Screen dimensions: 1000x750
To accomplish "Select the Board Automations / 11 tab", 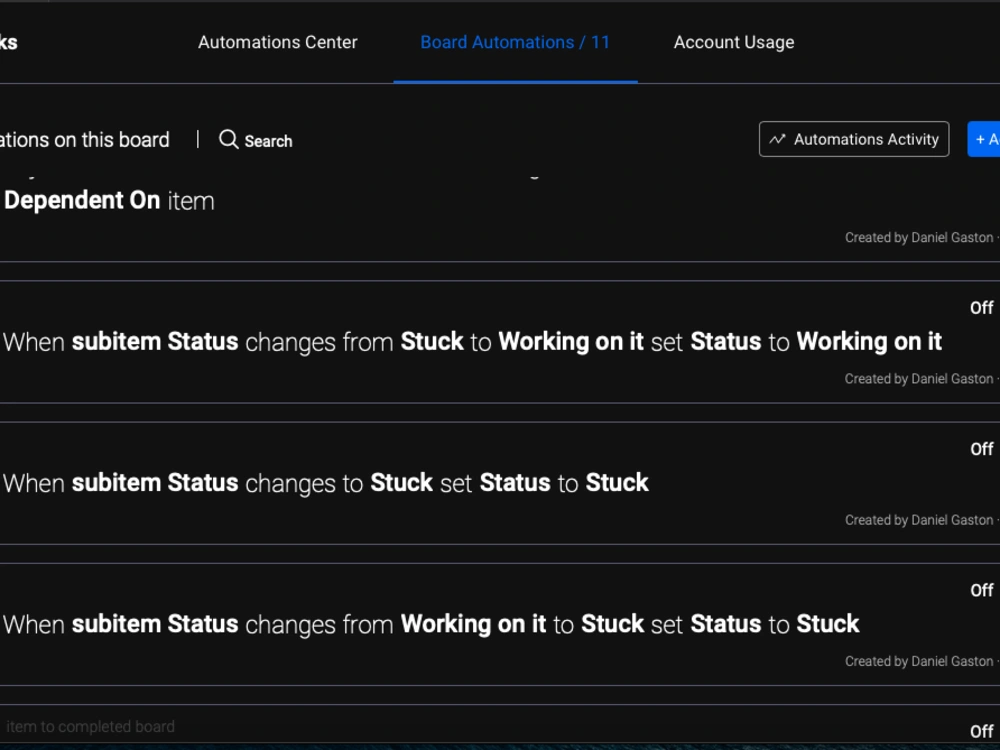I will tap(515, 42).
